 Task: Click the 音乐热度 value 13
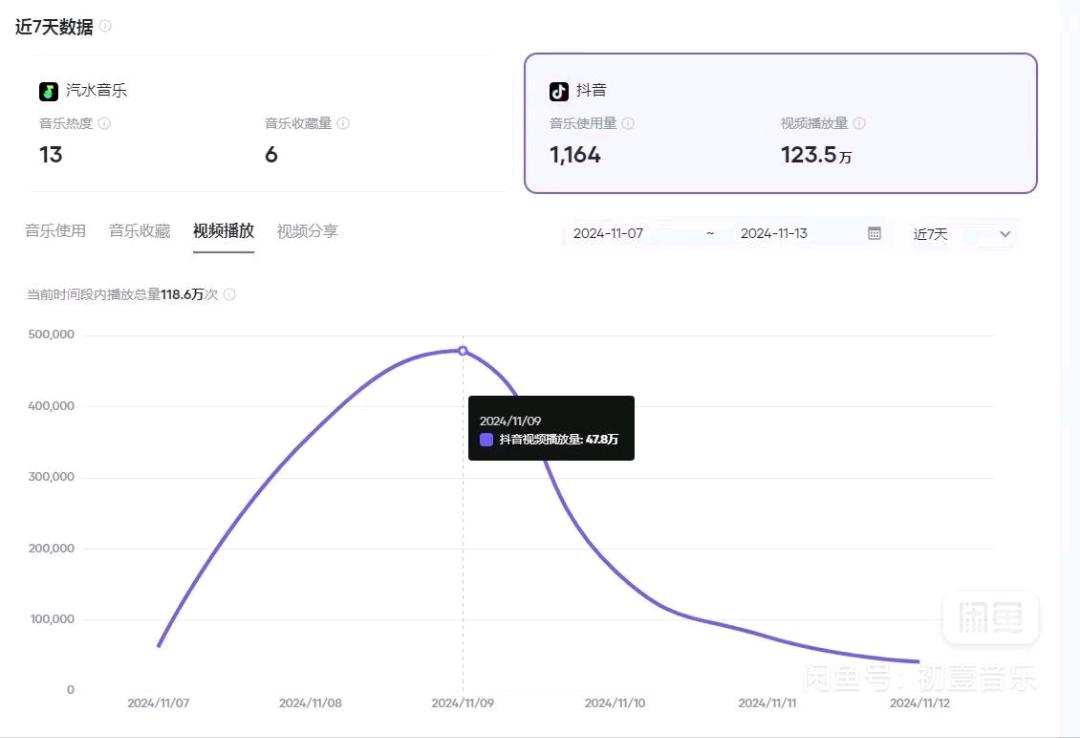[x=51, y=155]
